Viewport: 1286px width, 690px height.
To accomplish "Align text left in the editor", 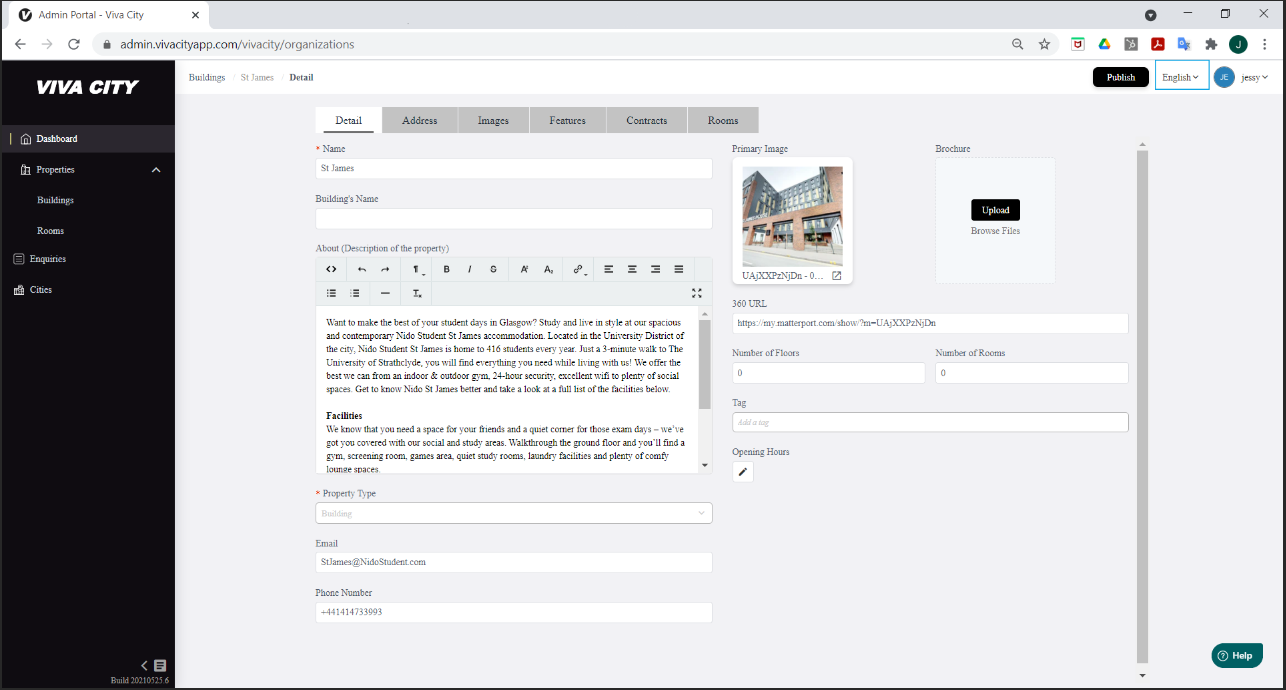I will (x=608, y=269).
